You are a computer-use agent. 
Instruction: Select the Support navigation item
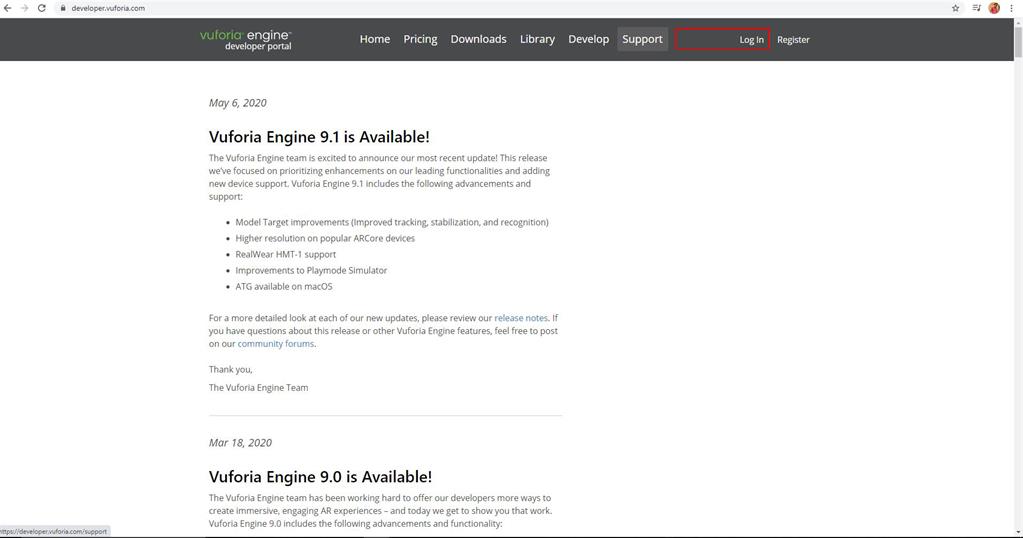(x=642, y=39)
